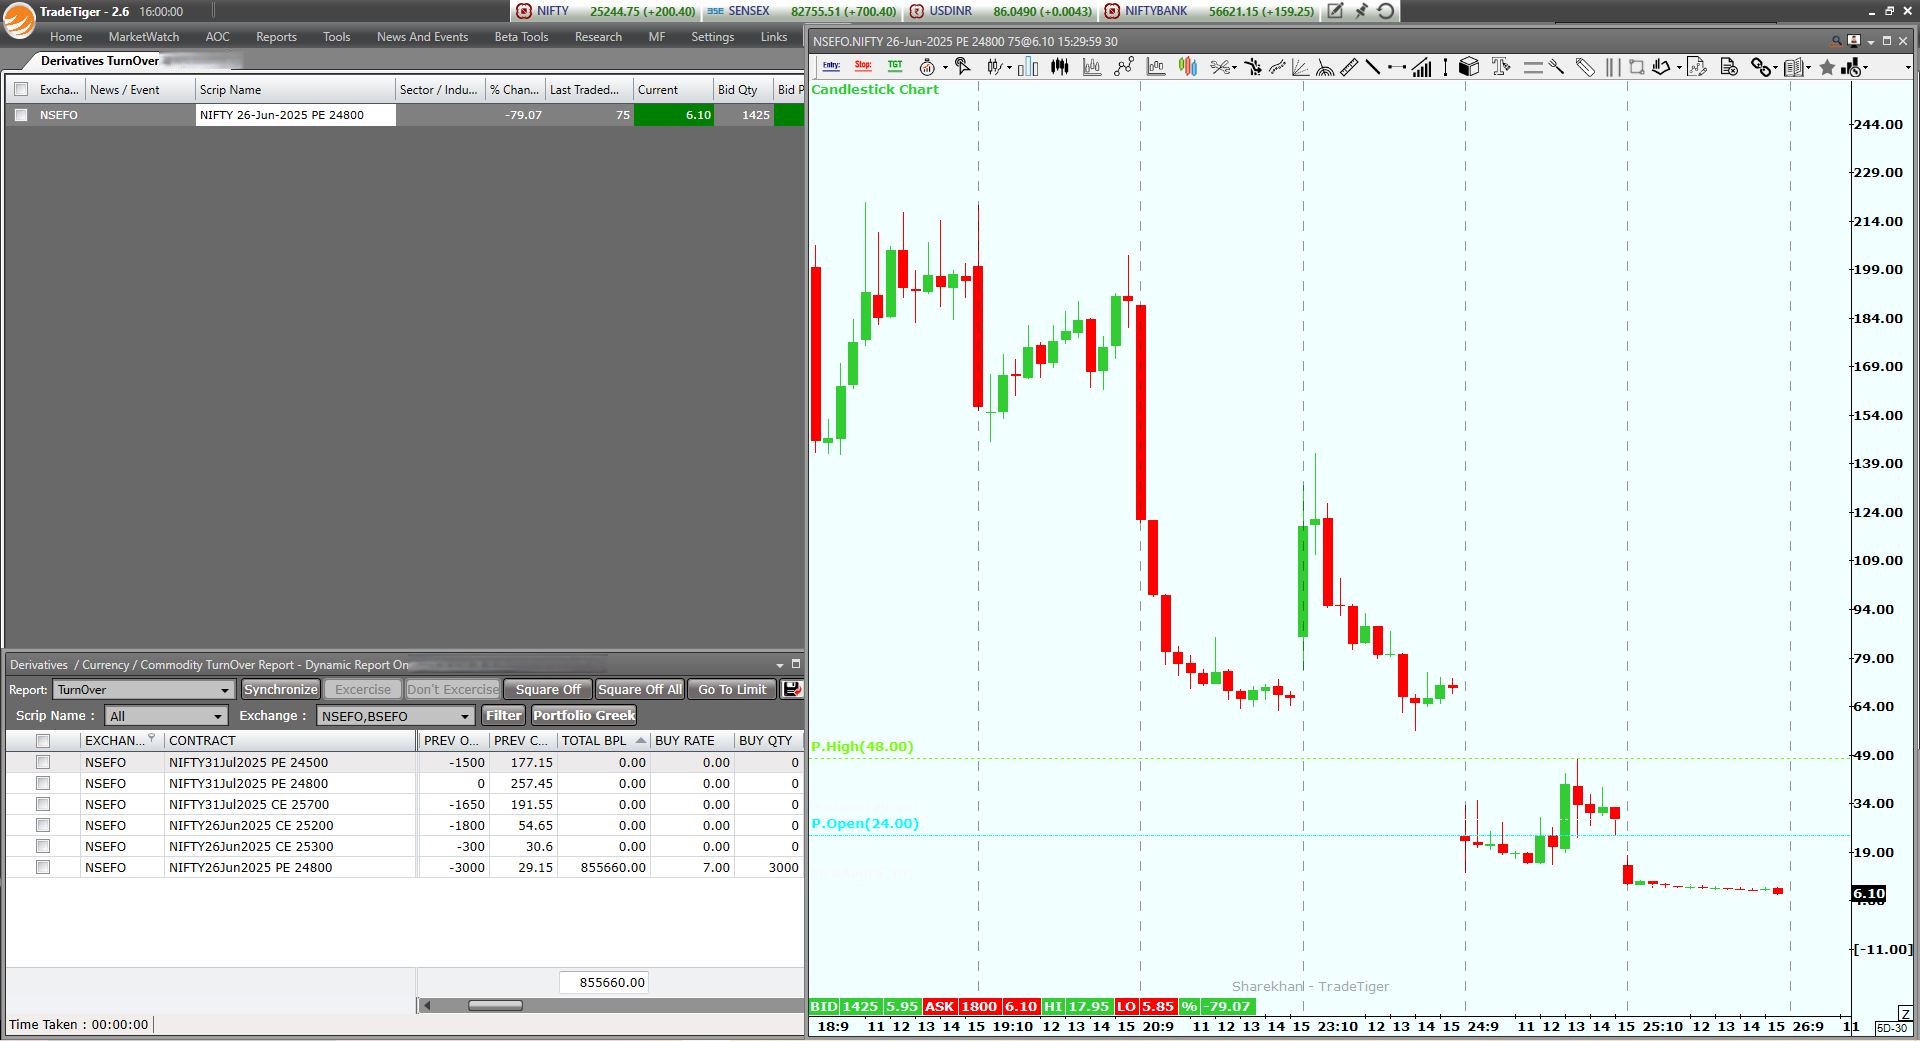This screenshot has width=1920, height=1041.
Task: Check the NIFTY31Jul2025 PE 24800 row checkbox
Action: pos(43,783)
